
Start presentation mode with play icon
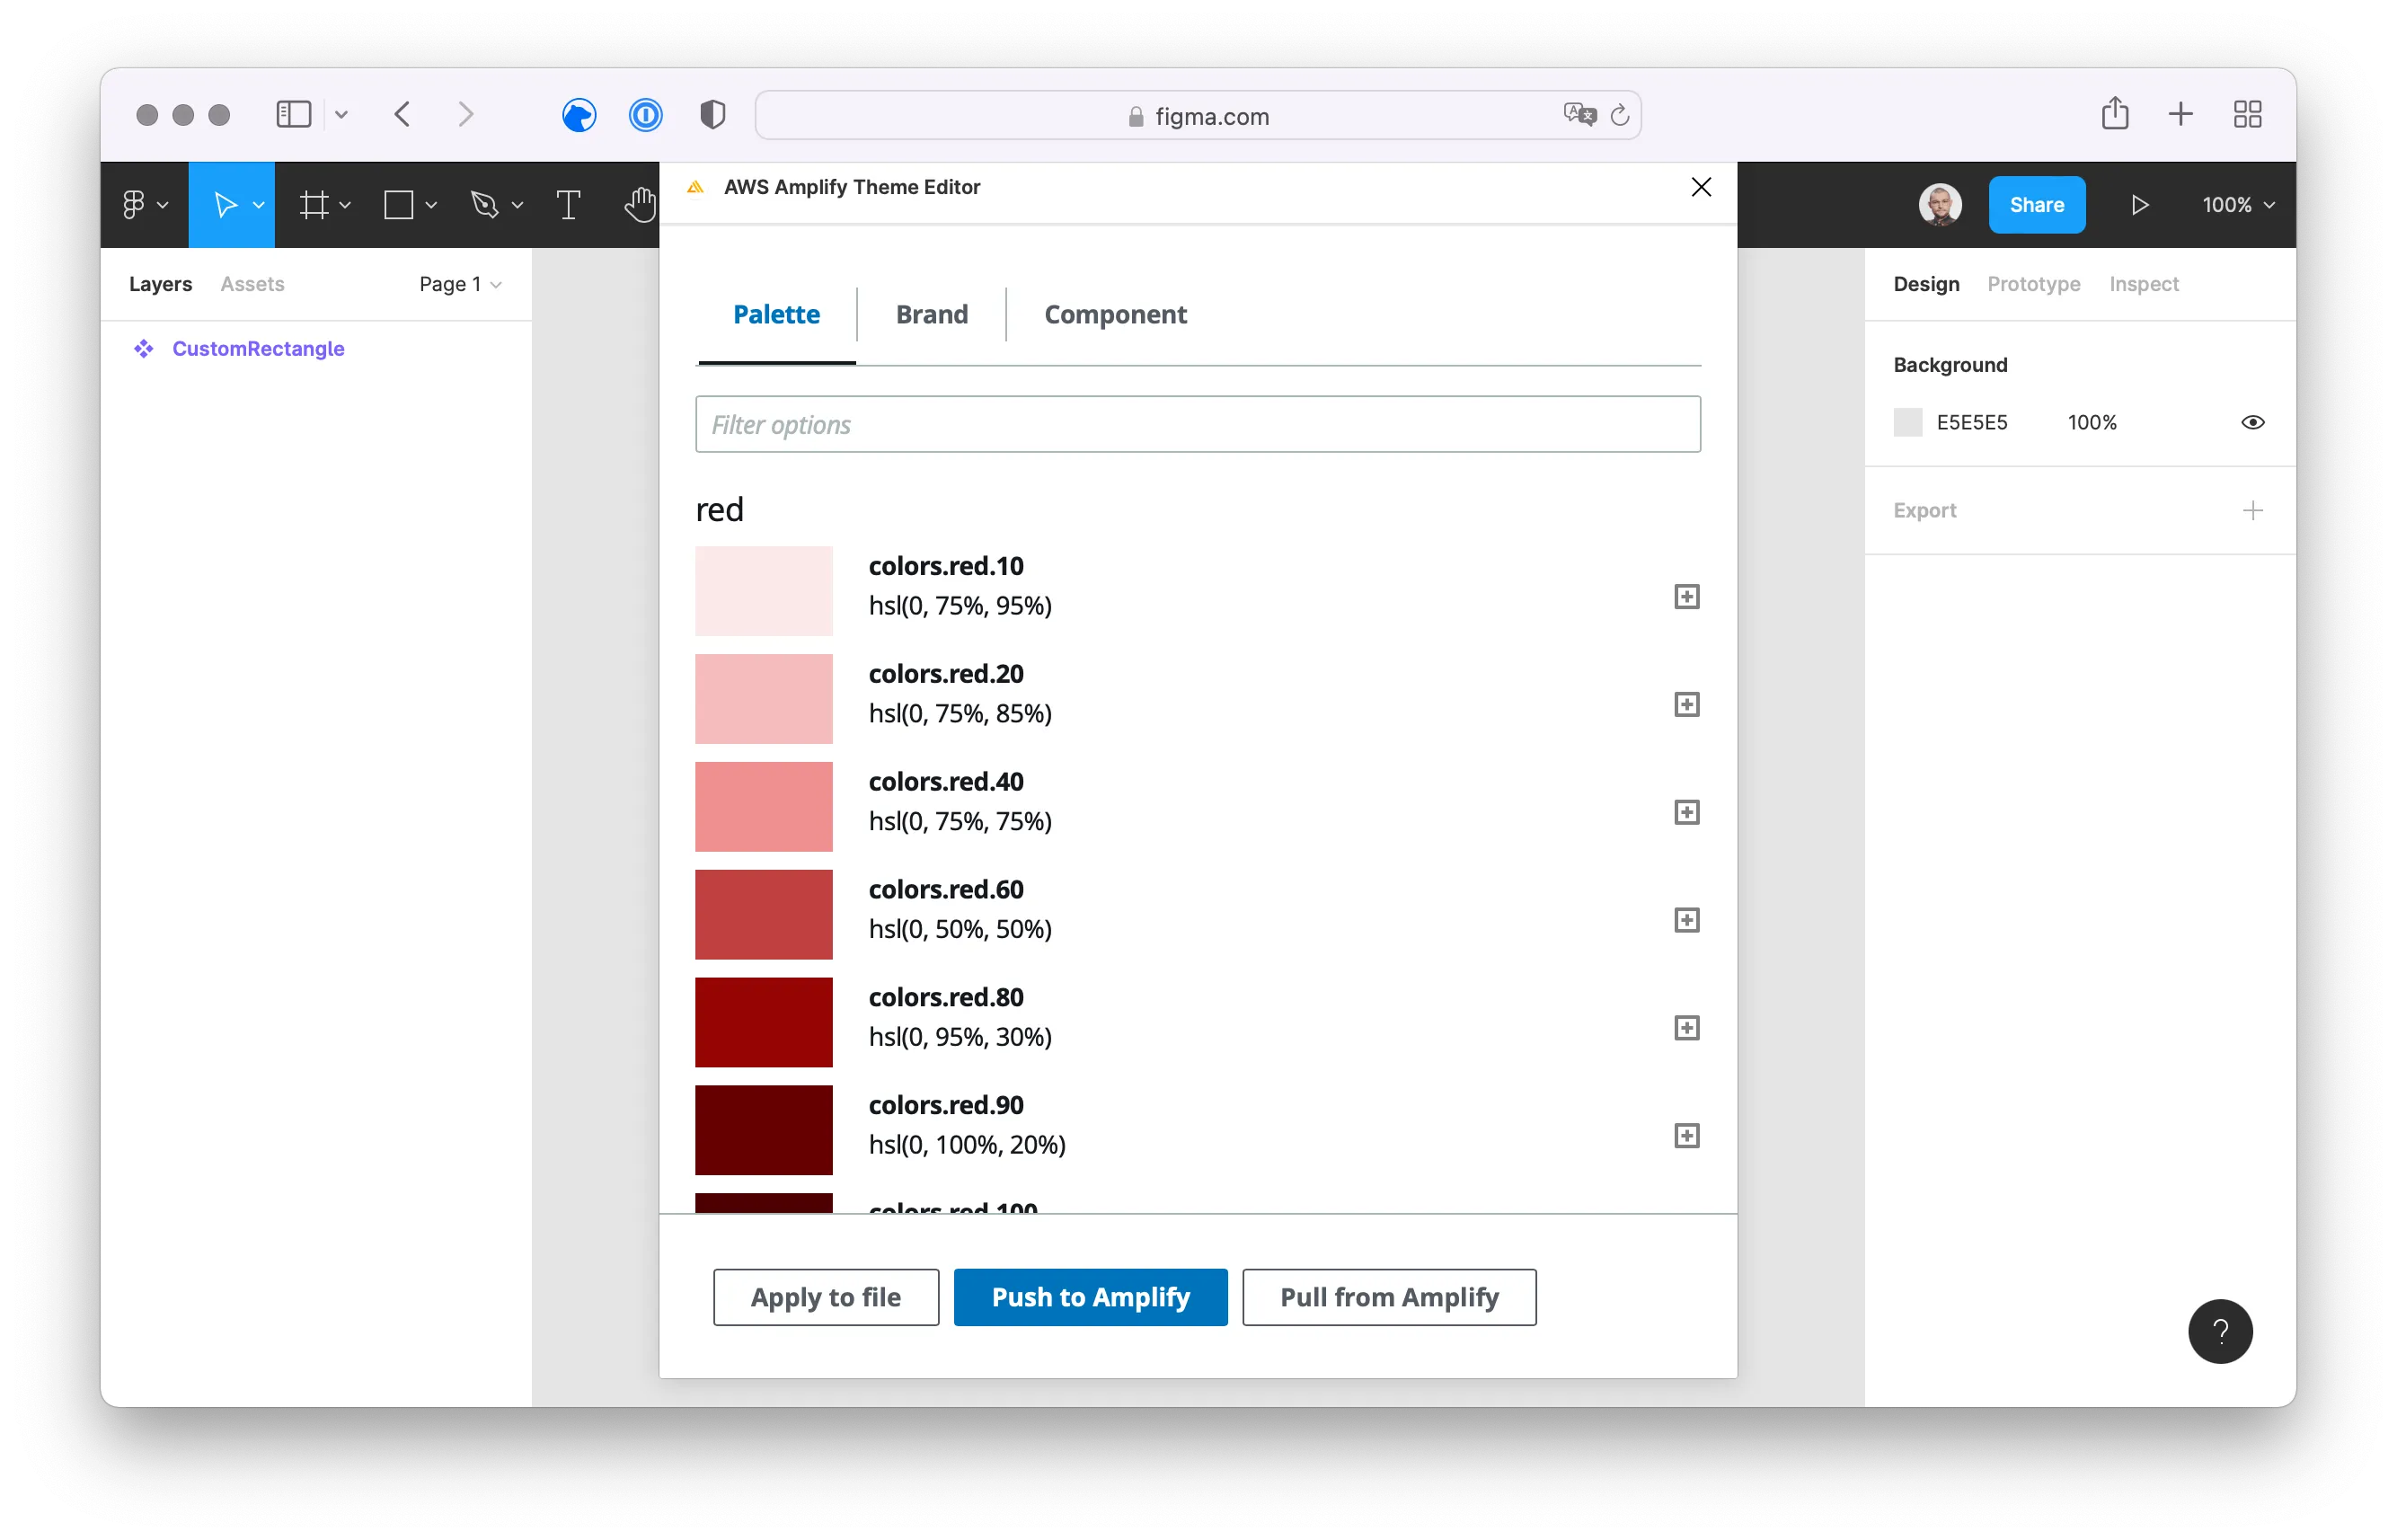click(x=2140, y=205)
